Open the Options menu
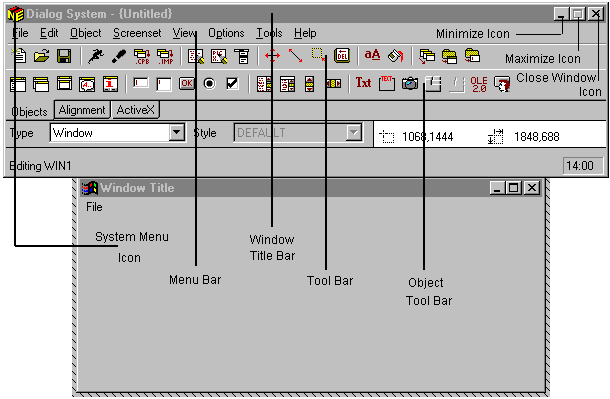This screenshot has height=399, width=610. pos(226,33)
